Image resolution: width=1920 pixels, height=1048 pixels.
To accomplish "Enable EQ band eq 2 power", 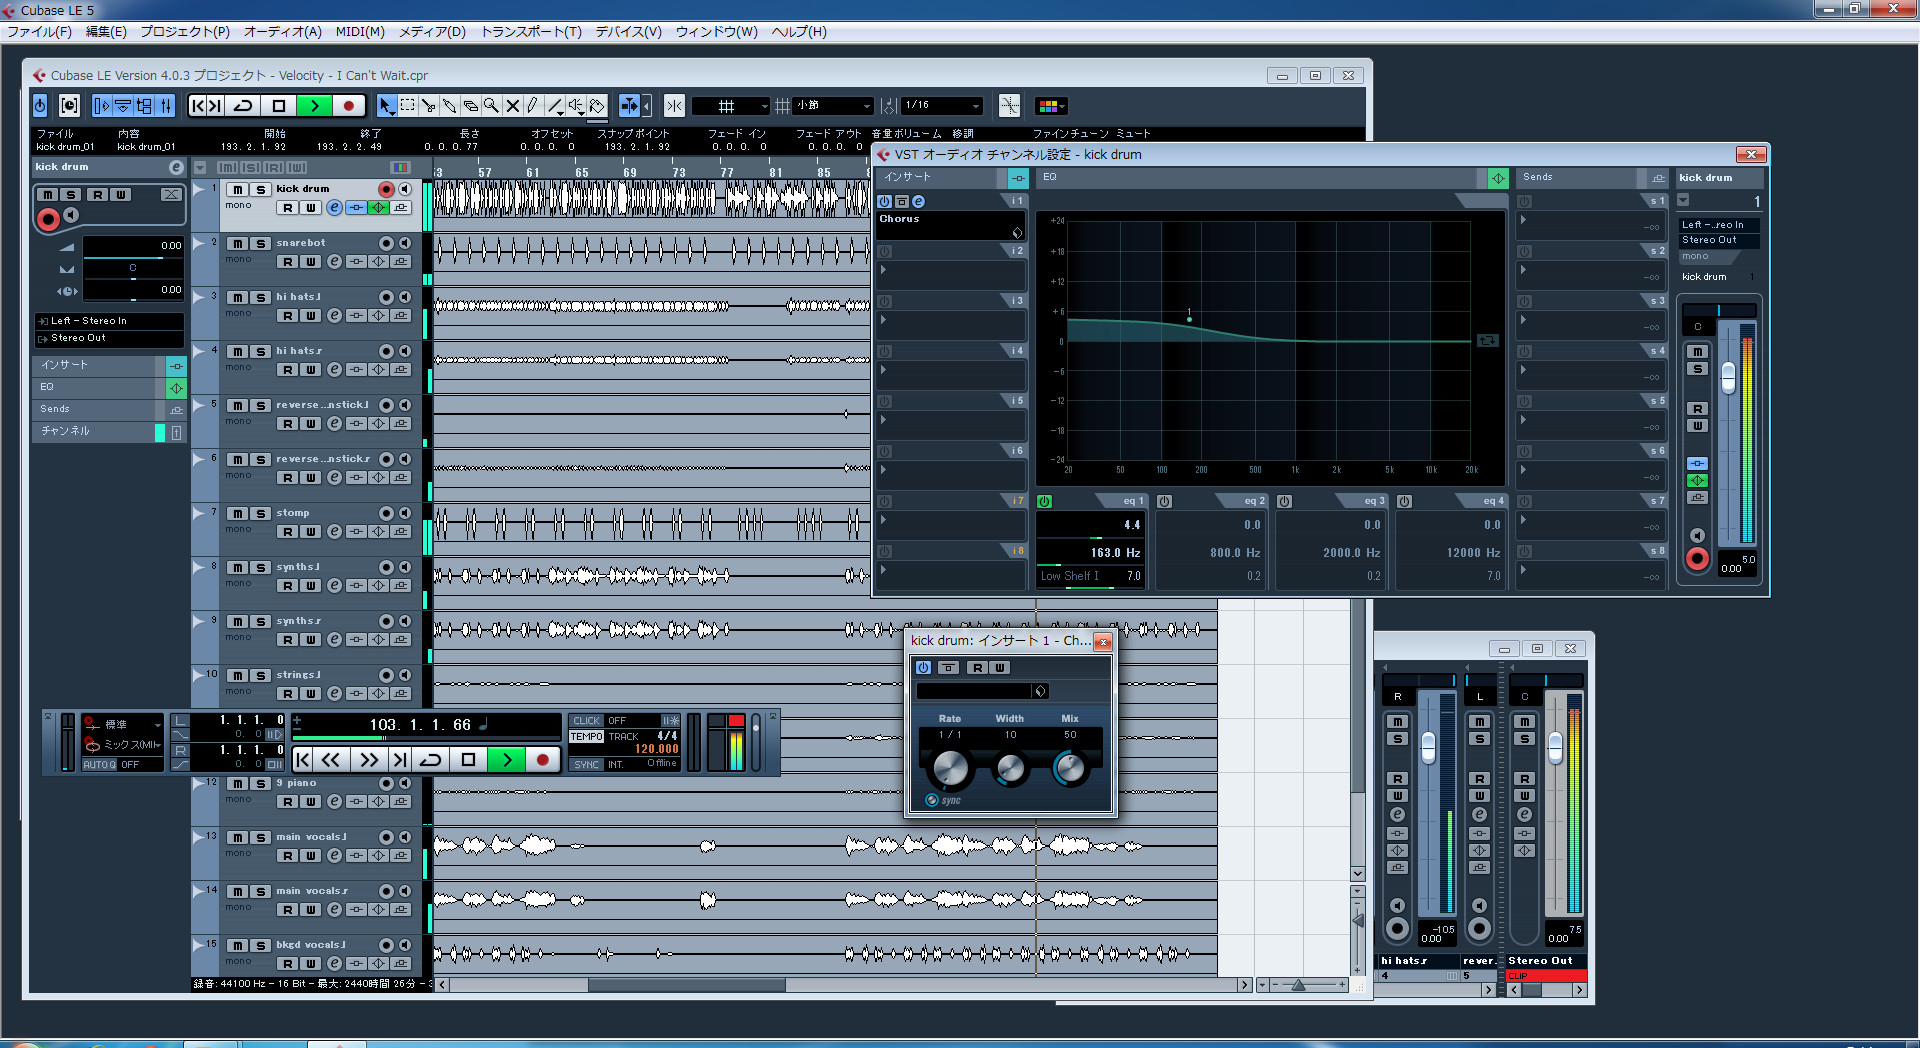I will click(1165, 501).
